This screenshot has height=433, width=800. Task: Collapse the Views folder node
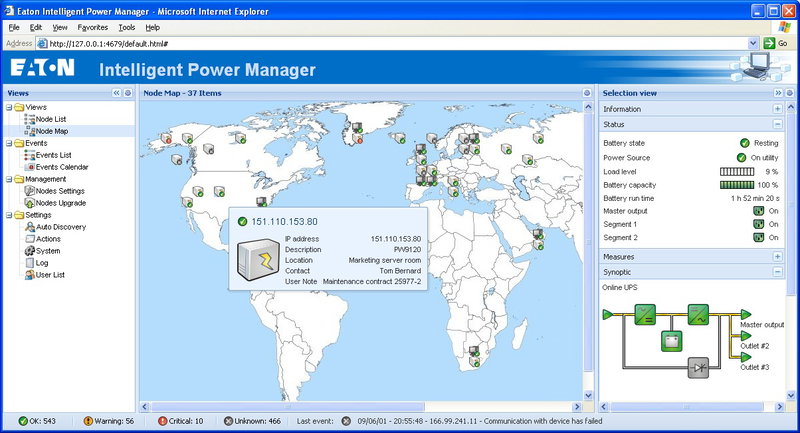pos(9,107)
